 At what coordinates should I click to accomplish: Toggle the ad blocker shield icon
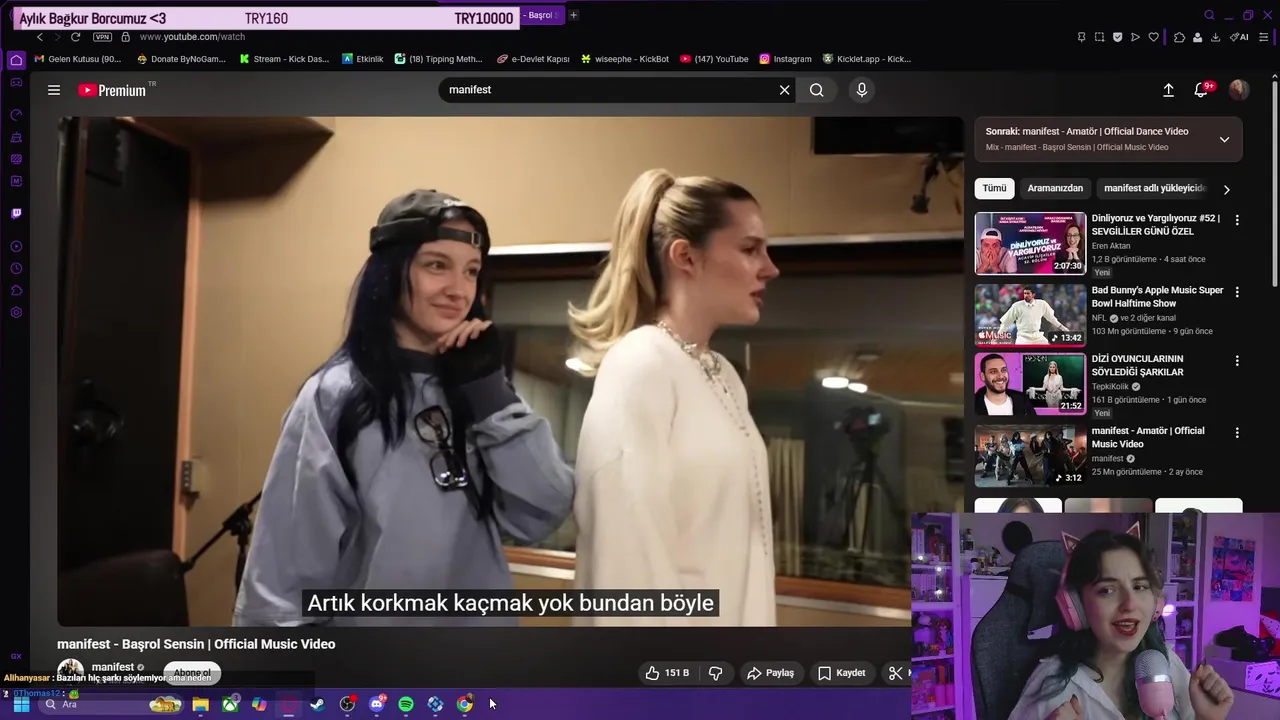1117,37
